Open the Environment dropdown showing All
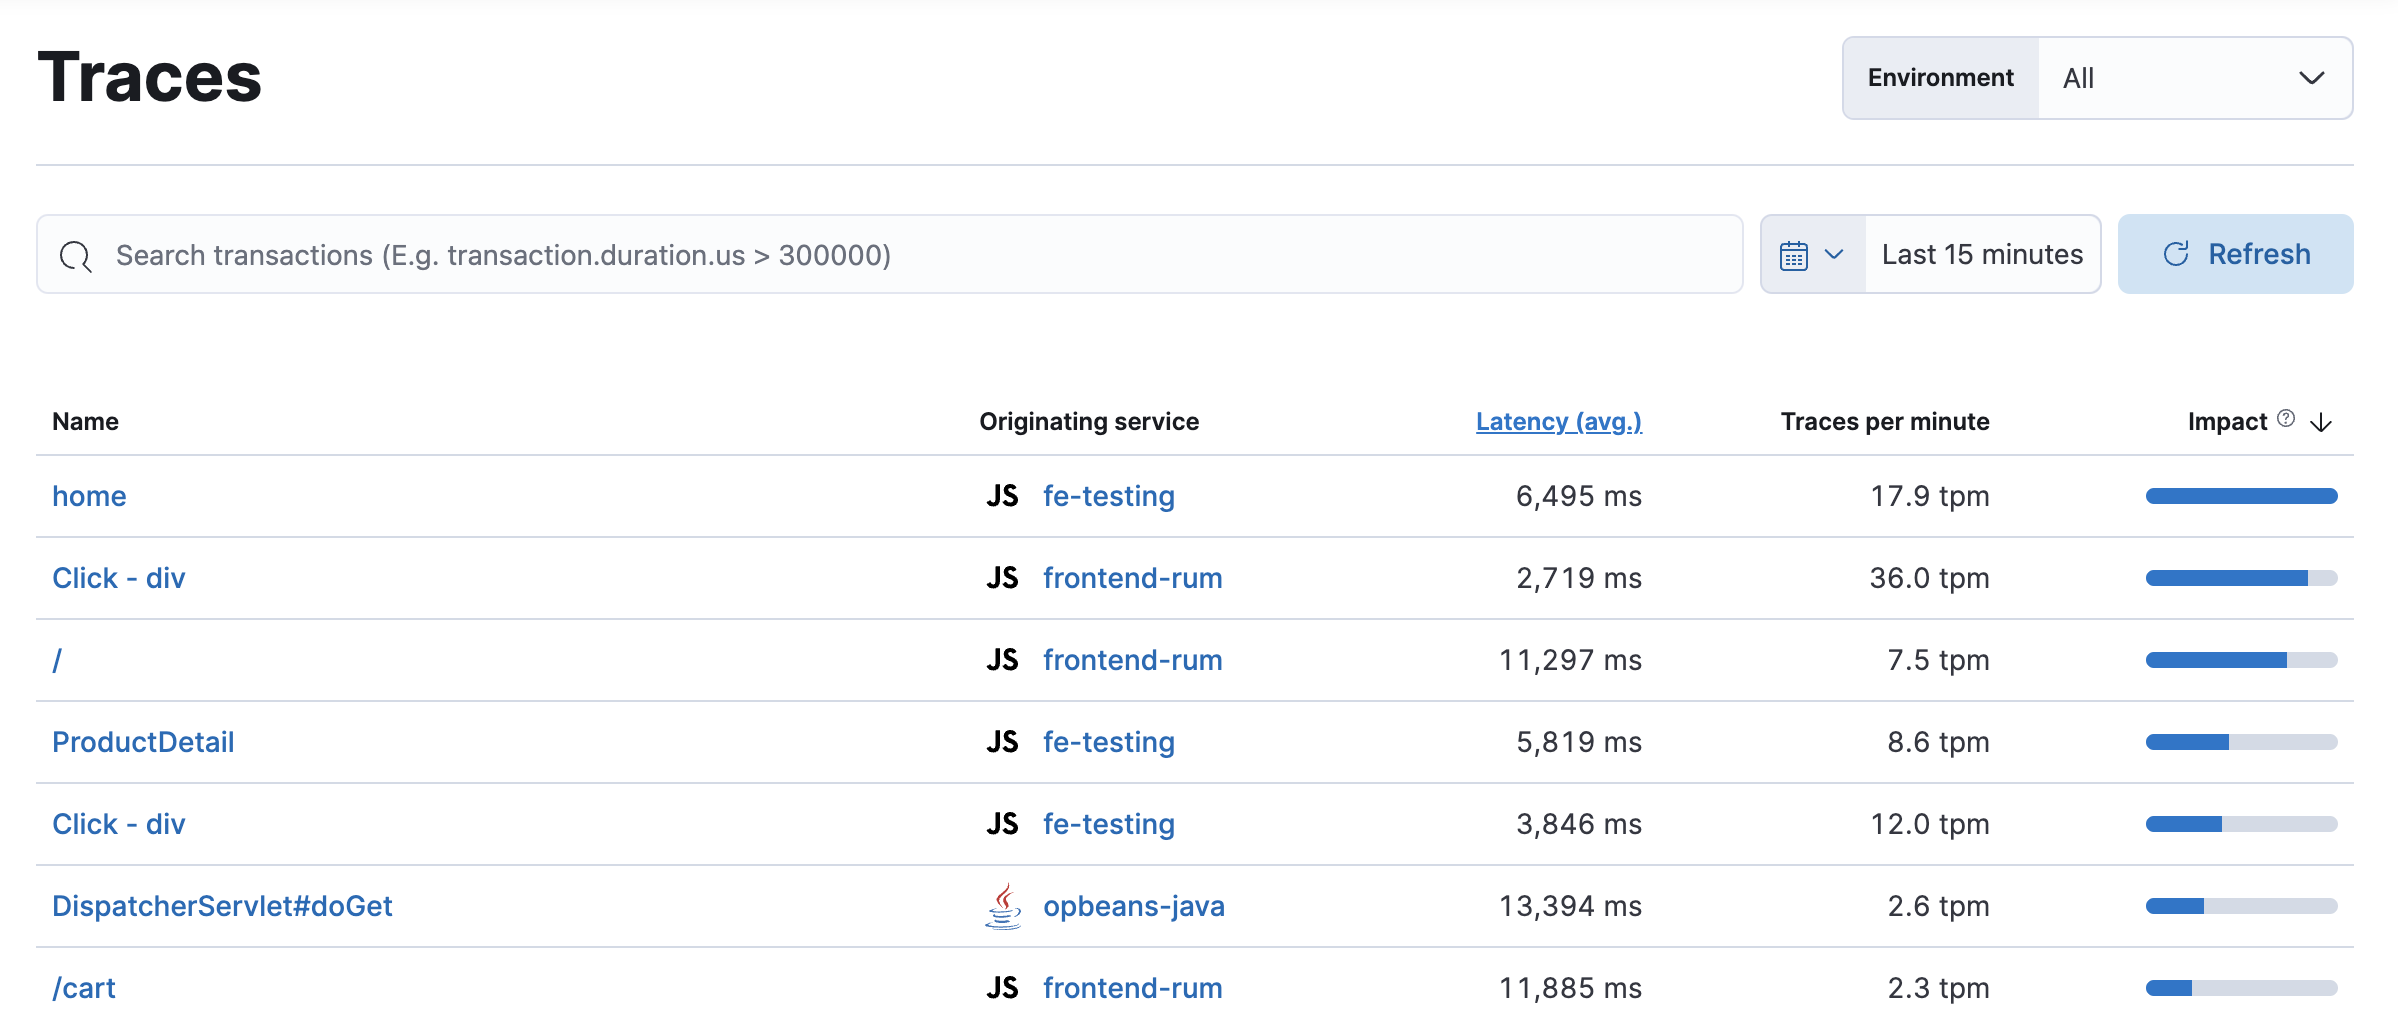The height and width of the screenshot is (1028, 2398). pos(2197,77)
